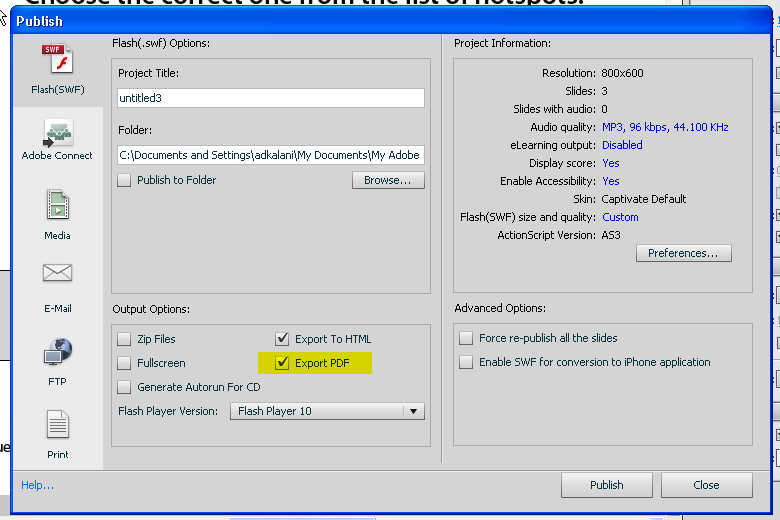Click the Flash Player dropdown arrow
The width and height of the screenshot is (780, 520).
(413, 412)
